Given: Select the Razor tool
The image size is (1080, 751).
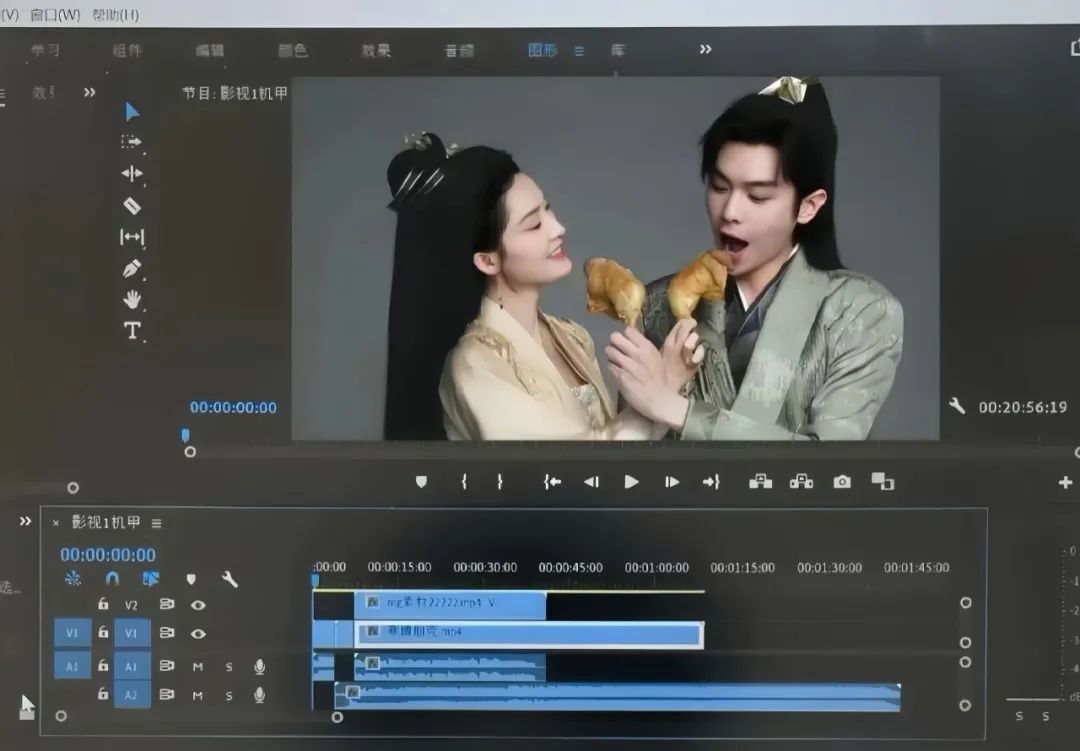Looking at the screenshot, I should [132, 205].
